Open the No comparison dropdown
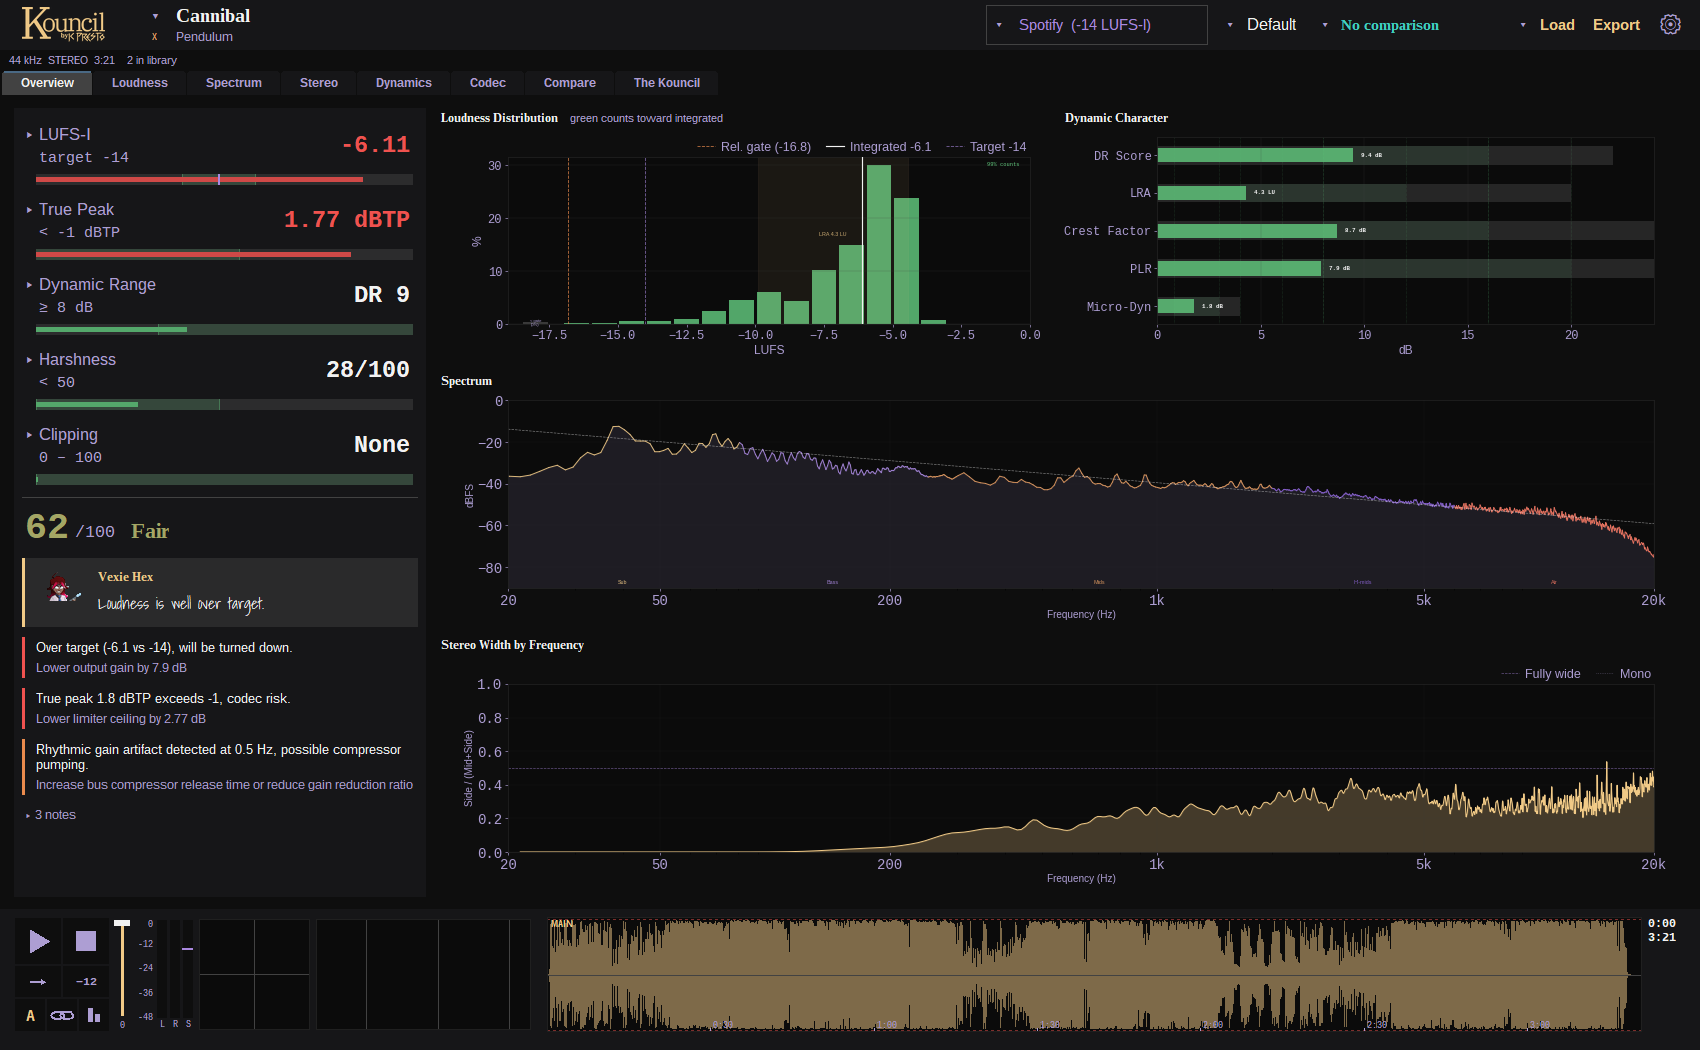 point(1380,25)
